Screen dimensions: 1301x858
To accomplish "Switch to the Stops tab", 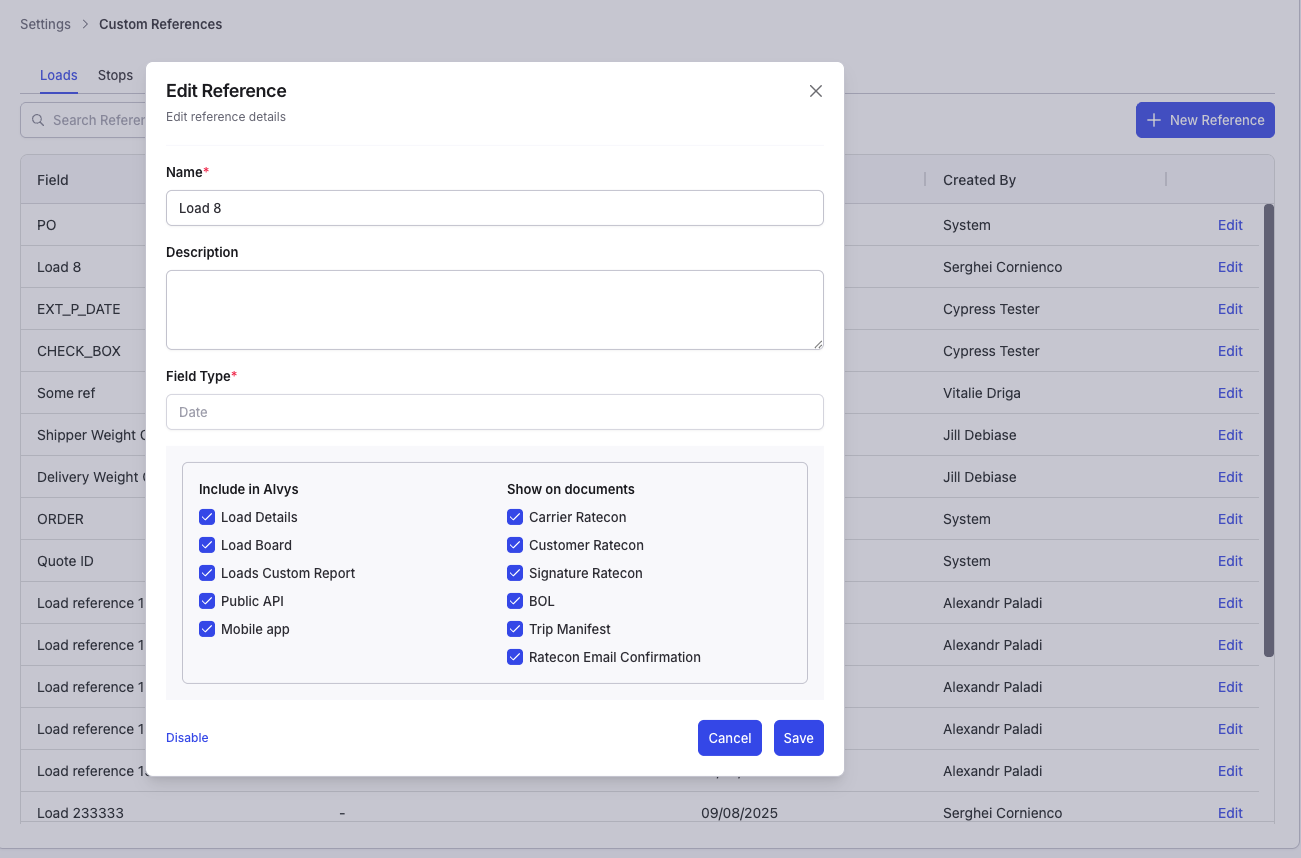I will 115,75.
